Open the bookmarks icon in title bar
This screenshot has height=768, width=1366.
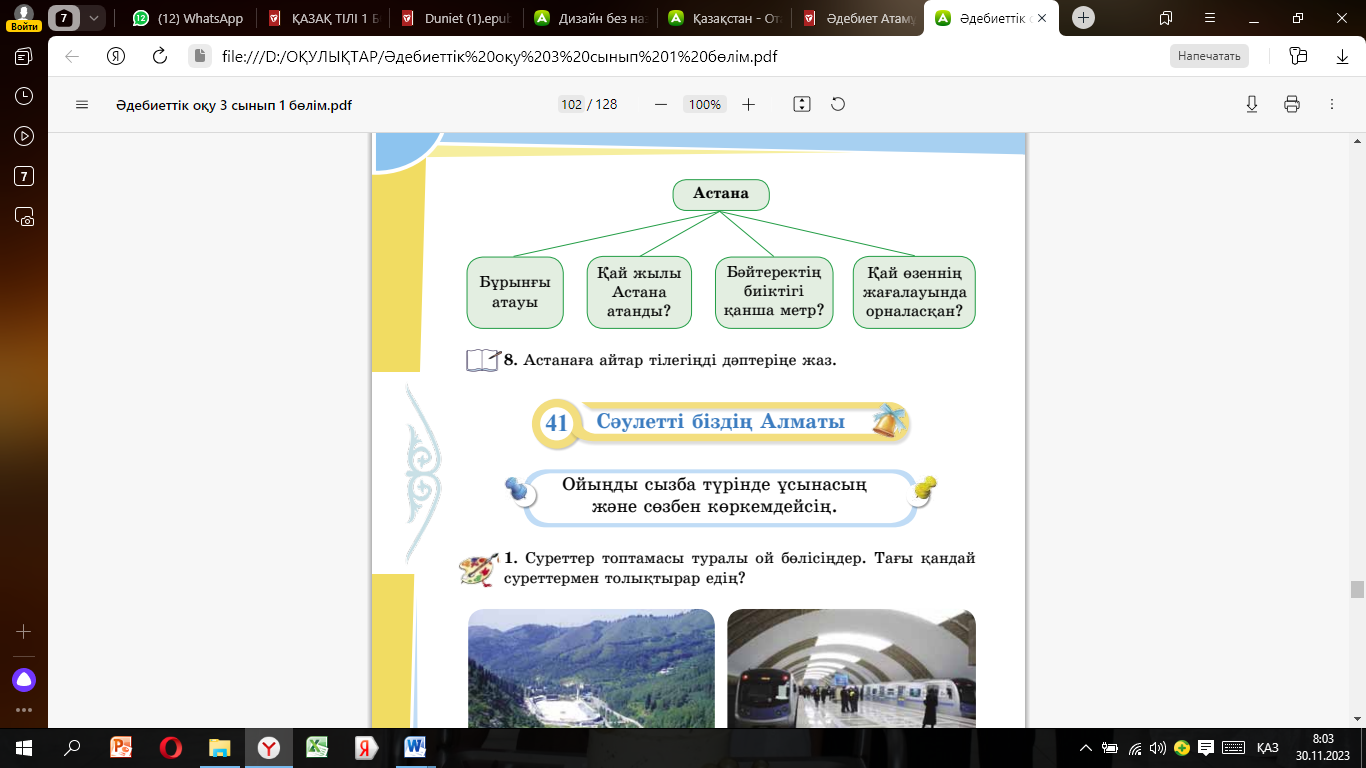(1165, 18)
